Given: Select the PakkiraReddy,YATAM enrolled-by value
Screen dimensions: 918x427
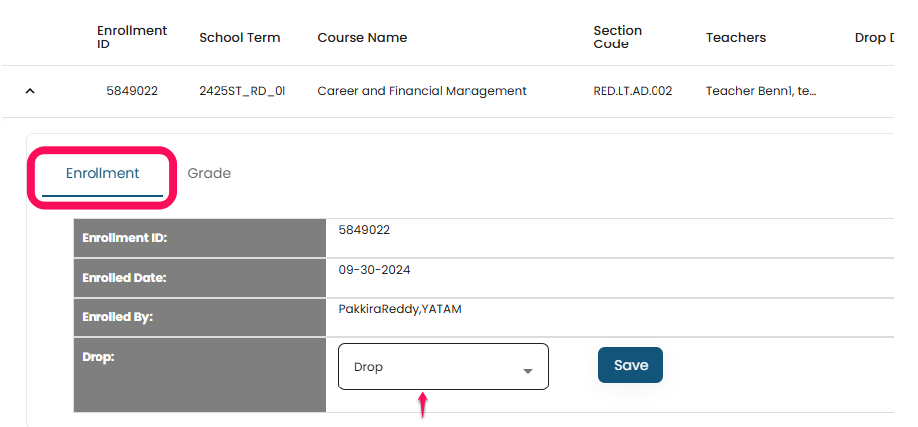Looking at the screenshot, I should click(400, 309).
